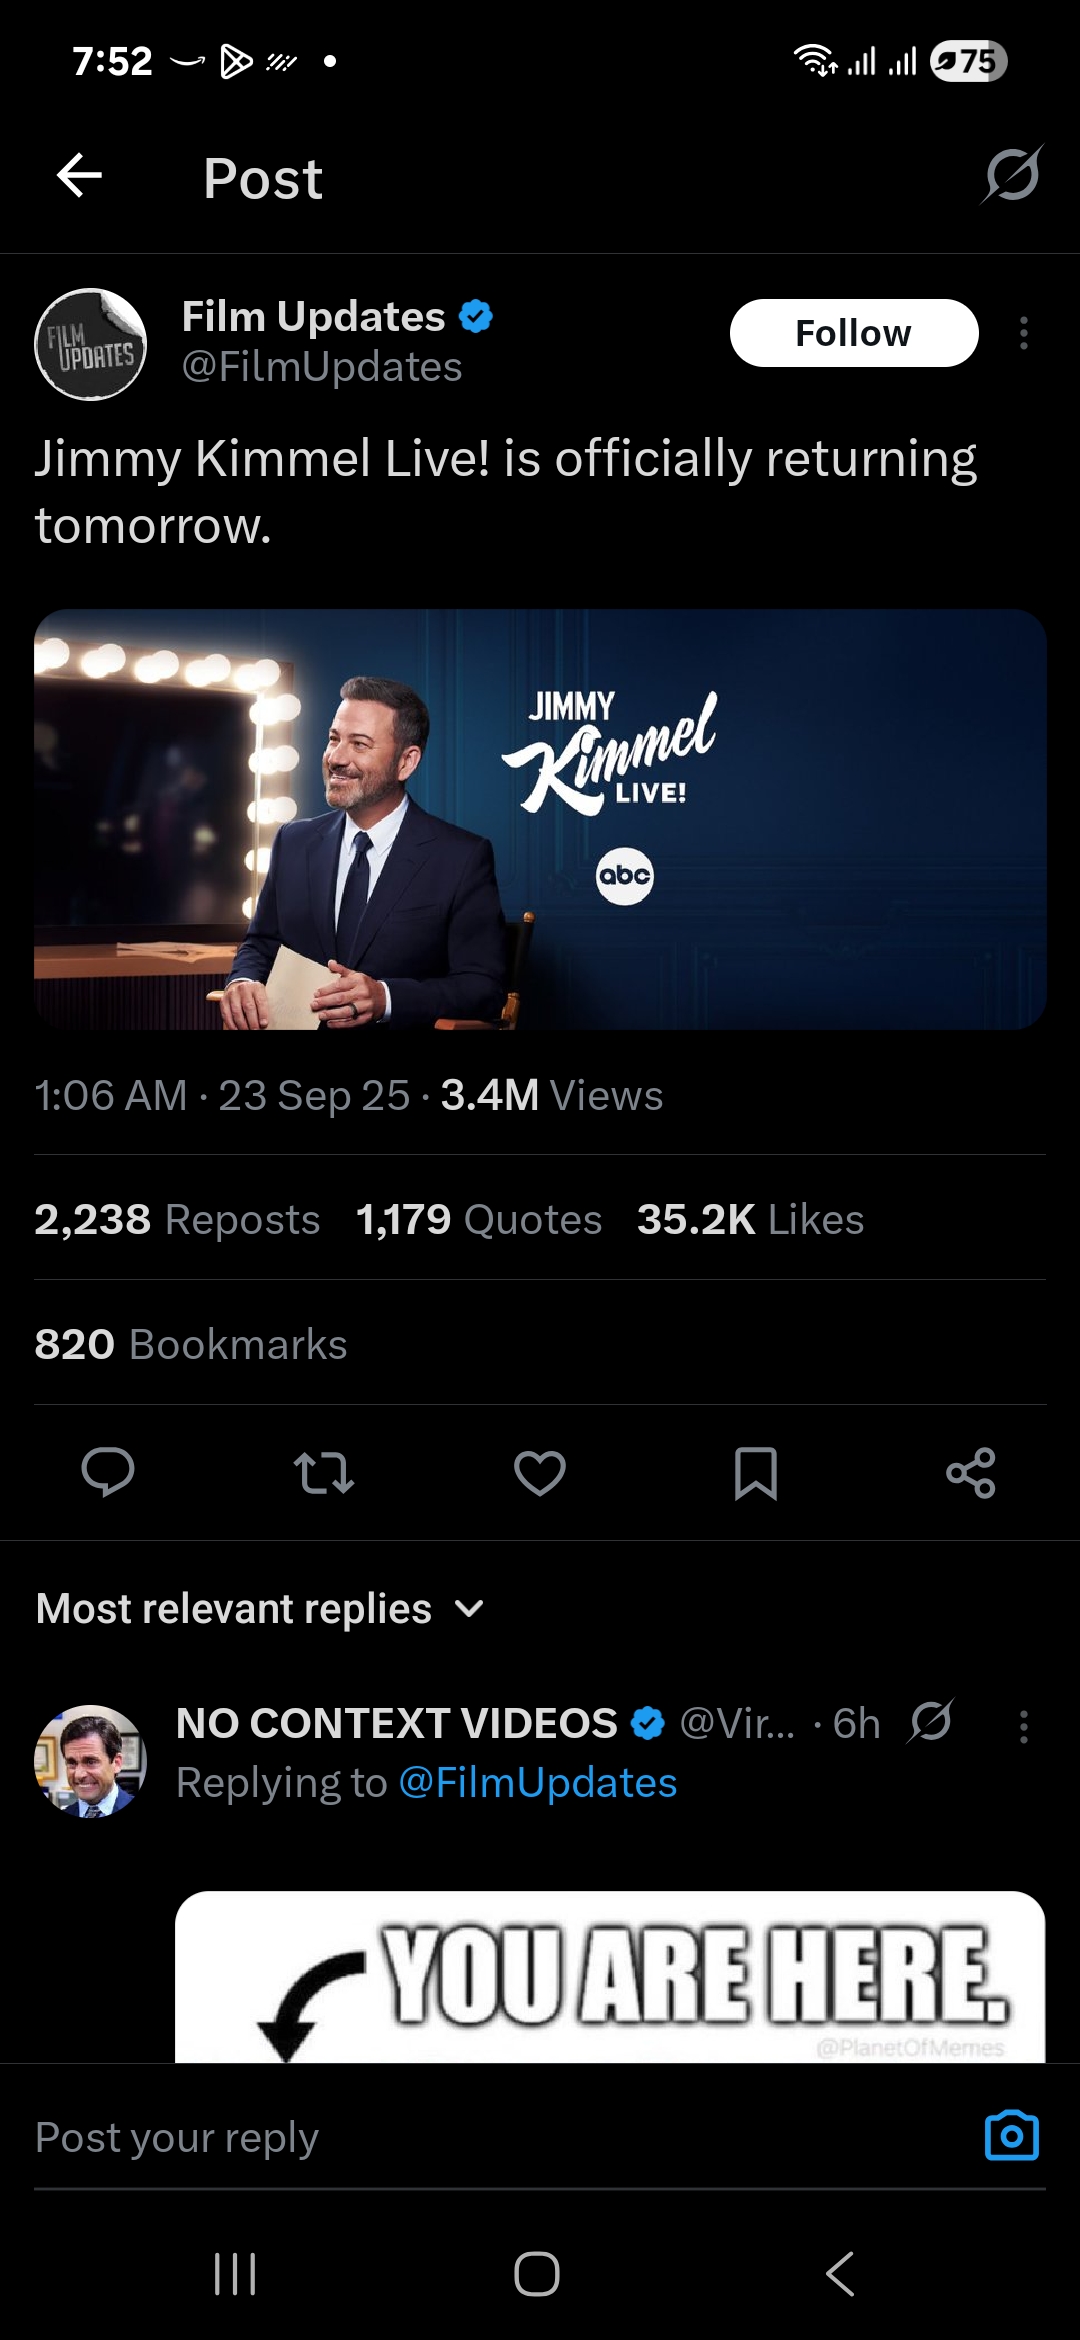Image resolution: width=1080 pixels, height=2340 pixels.
Task: Bookmark the Jimmy Kimmel post
Action: 755,1470
